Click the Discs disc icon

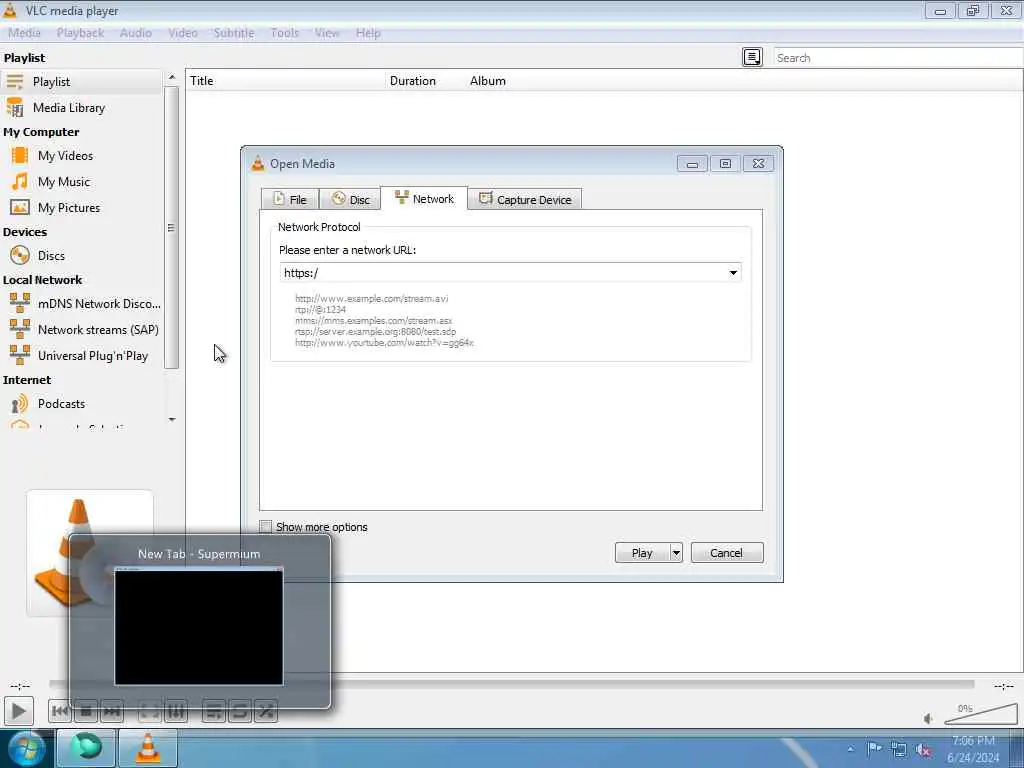(x=20, y=255)
